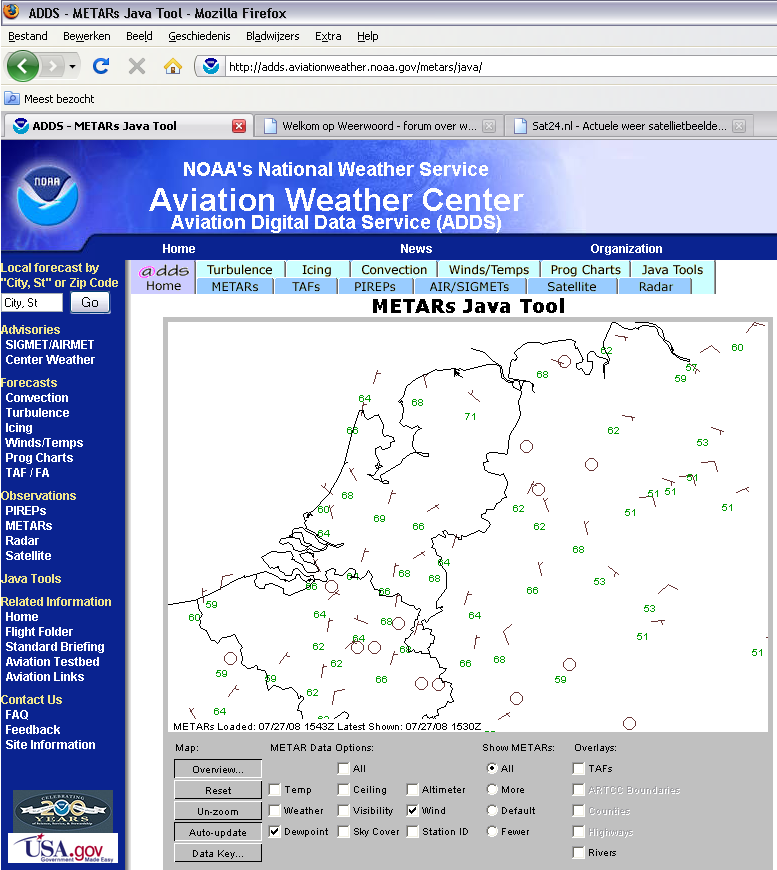777x870 pixels.
Task: Open the Flight Folder sidebar link
Action: (39, 631)
